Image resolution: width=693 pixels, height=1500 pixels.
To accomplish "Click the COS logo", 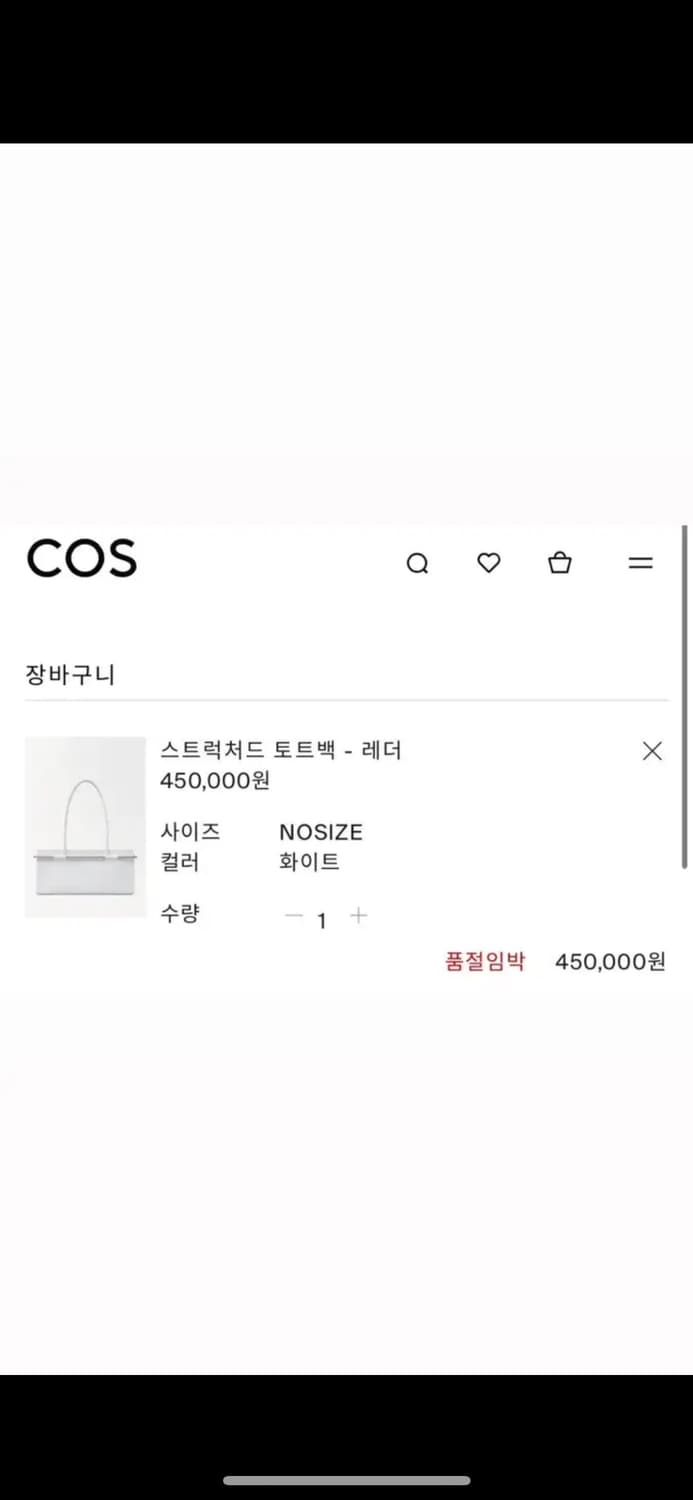I will (82, 558).
